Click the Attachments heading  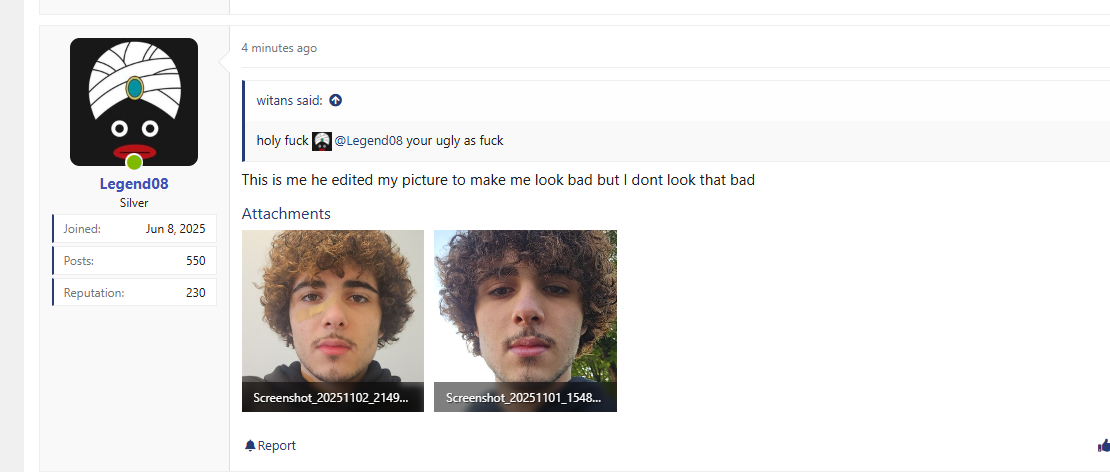[286, 214]
